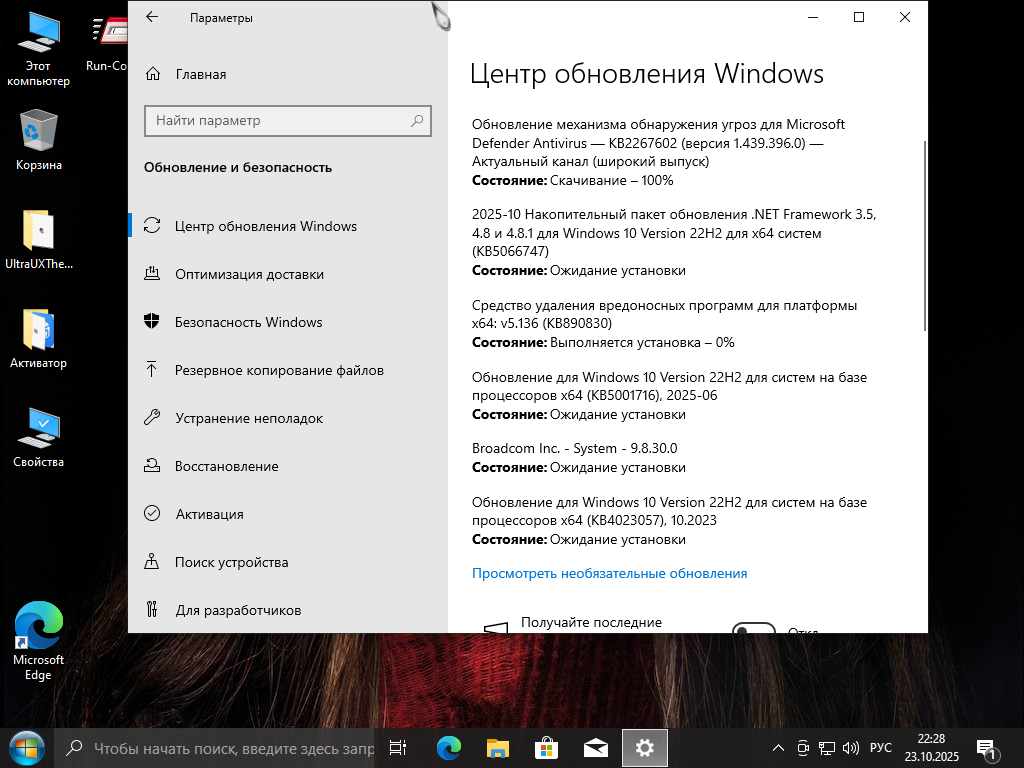The width and height of the screenshot is (1024, 768).
Task: Open the Home (Главная) page
Action: (x=200, y=74)
